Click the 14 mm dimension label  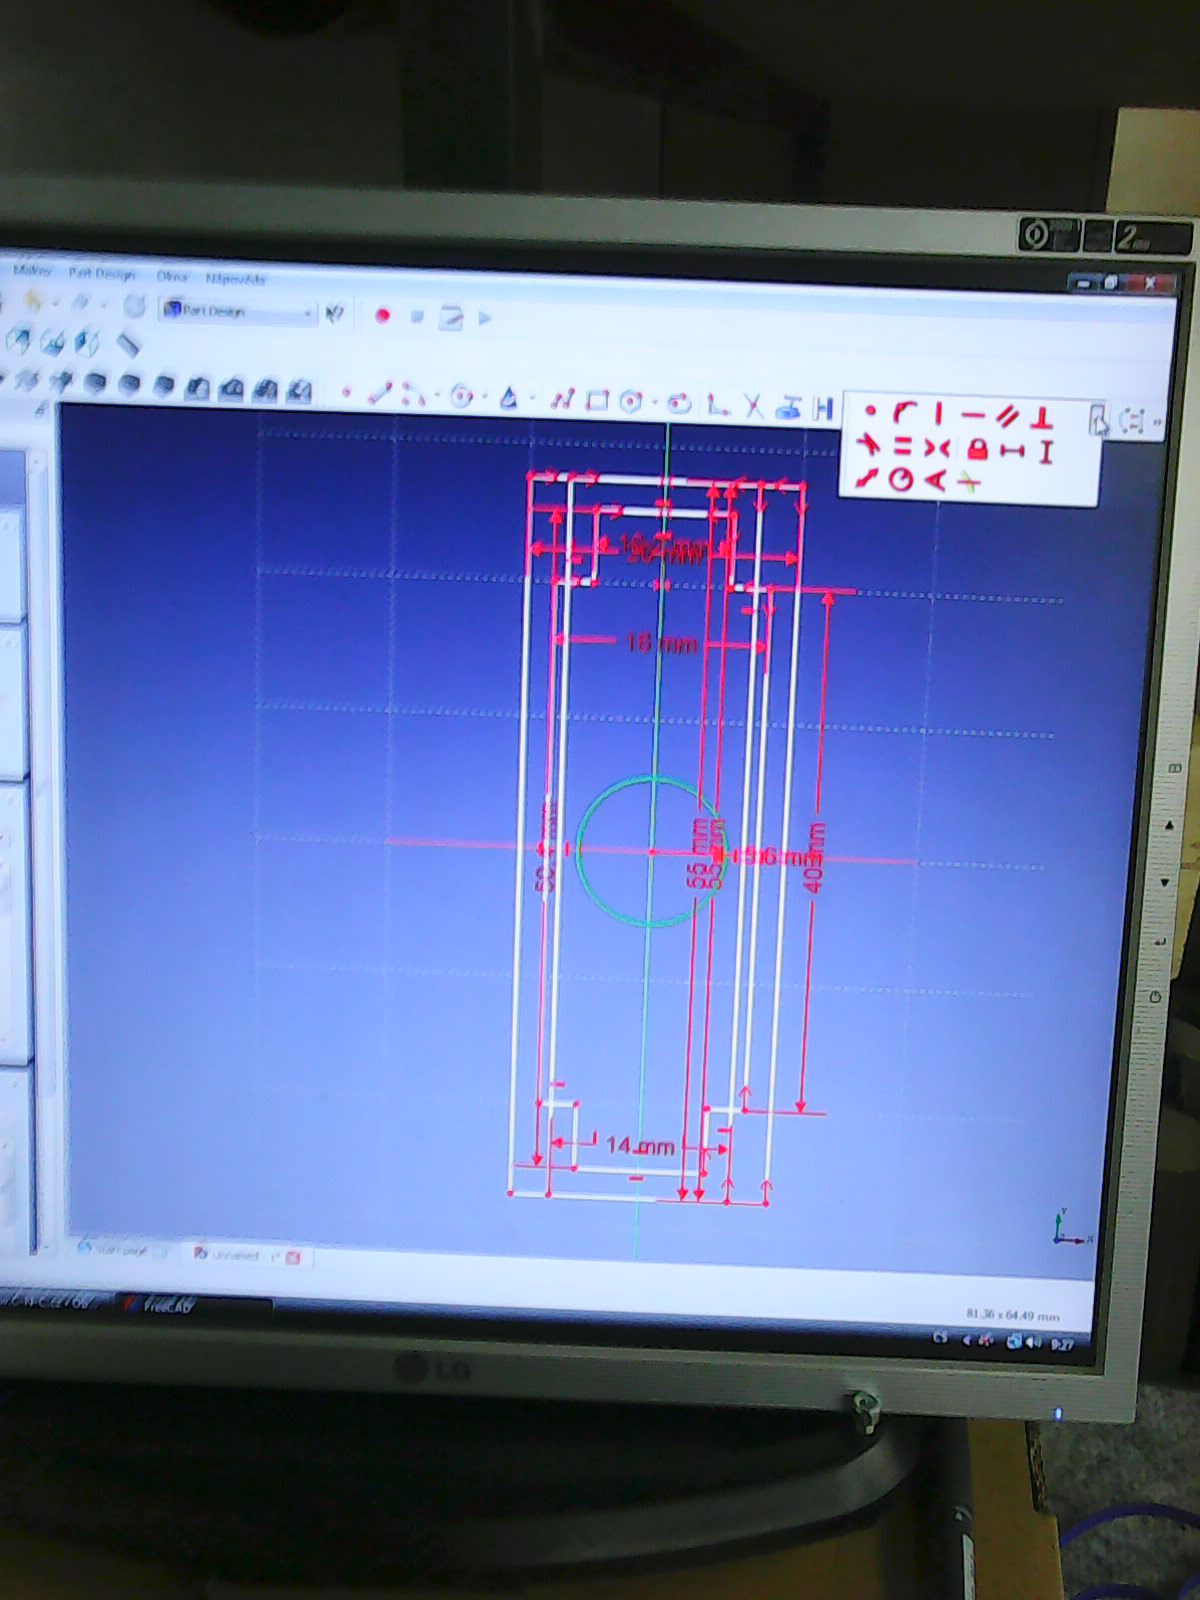tap(639, 1146)
